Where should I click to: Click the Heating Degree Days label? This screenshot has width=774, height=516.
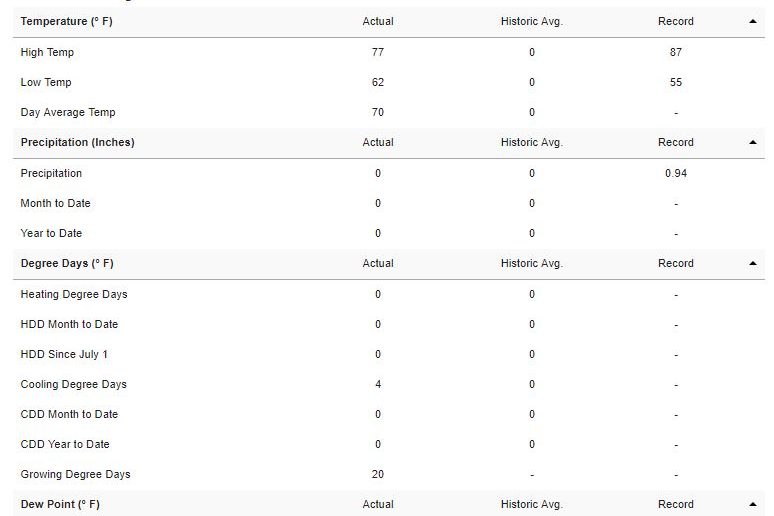tap(74, 294)
